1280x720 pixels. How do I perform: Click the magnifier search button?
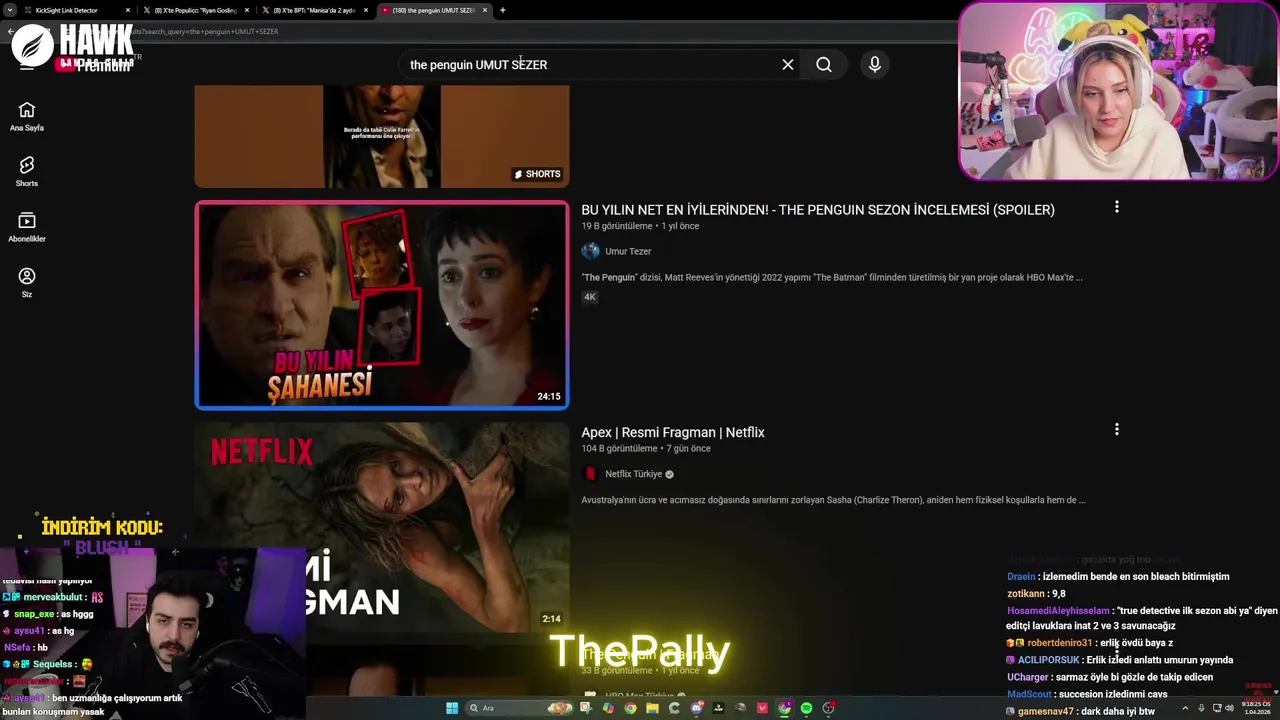pos(824,64)
